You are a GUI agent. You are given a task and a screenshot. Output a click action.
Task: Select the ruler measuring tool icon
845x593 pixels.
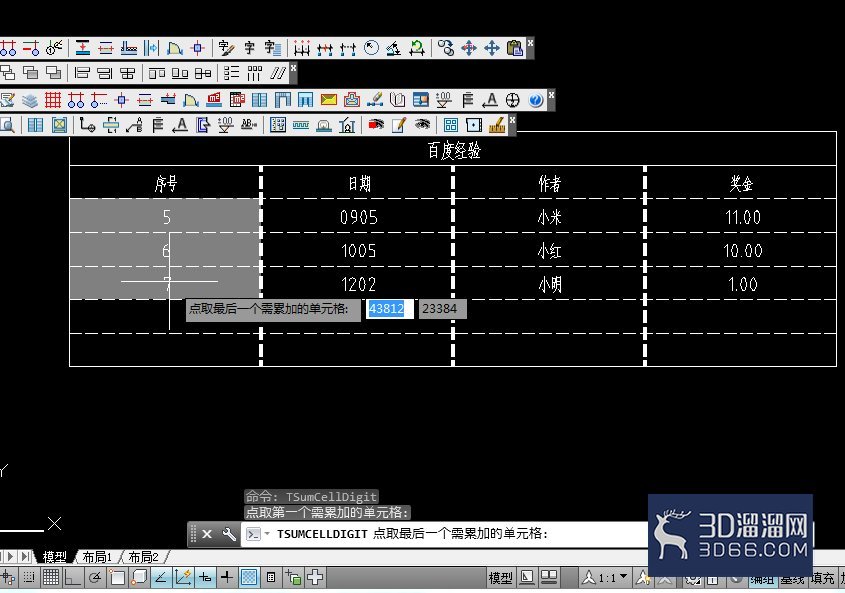coord(497,125)
